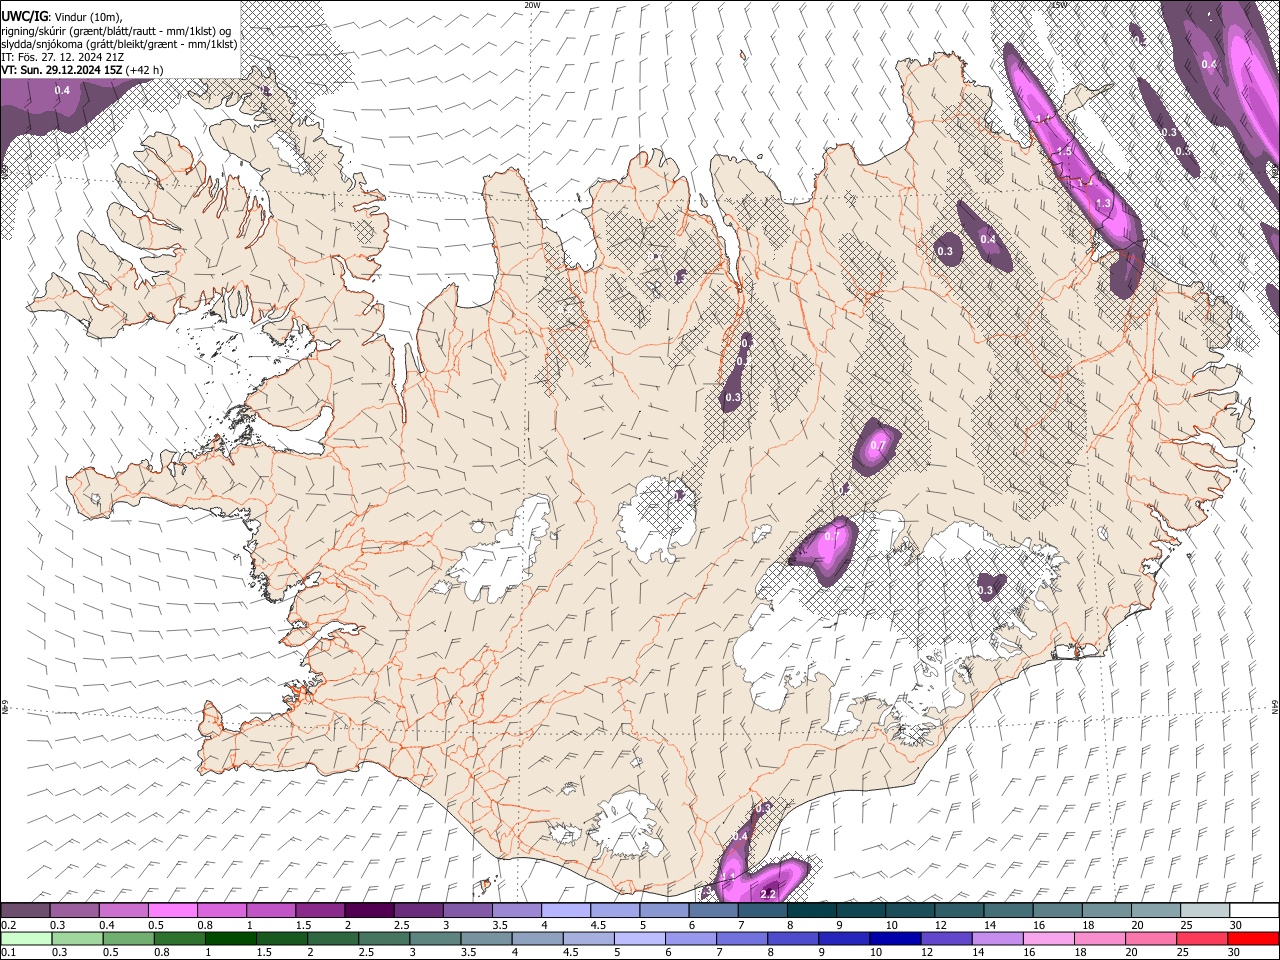
Task: Click the dark teal 8–9 snow swatch
Action: pyautogui.click(x=811, y=911)
